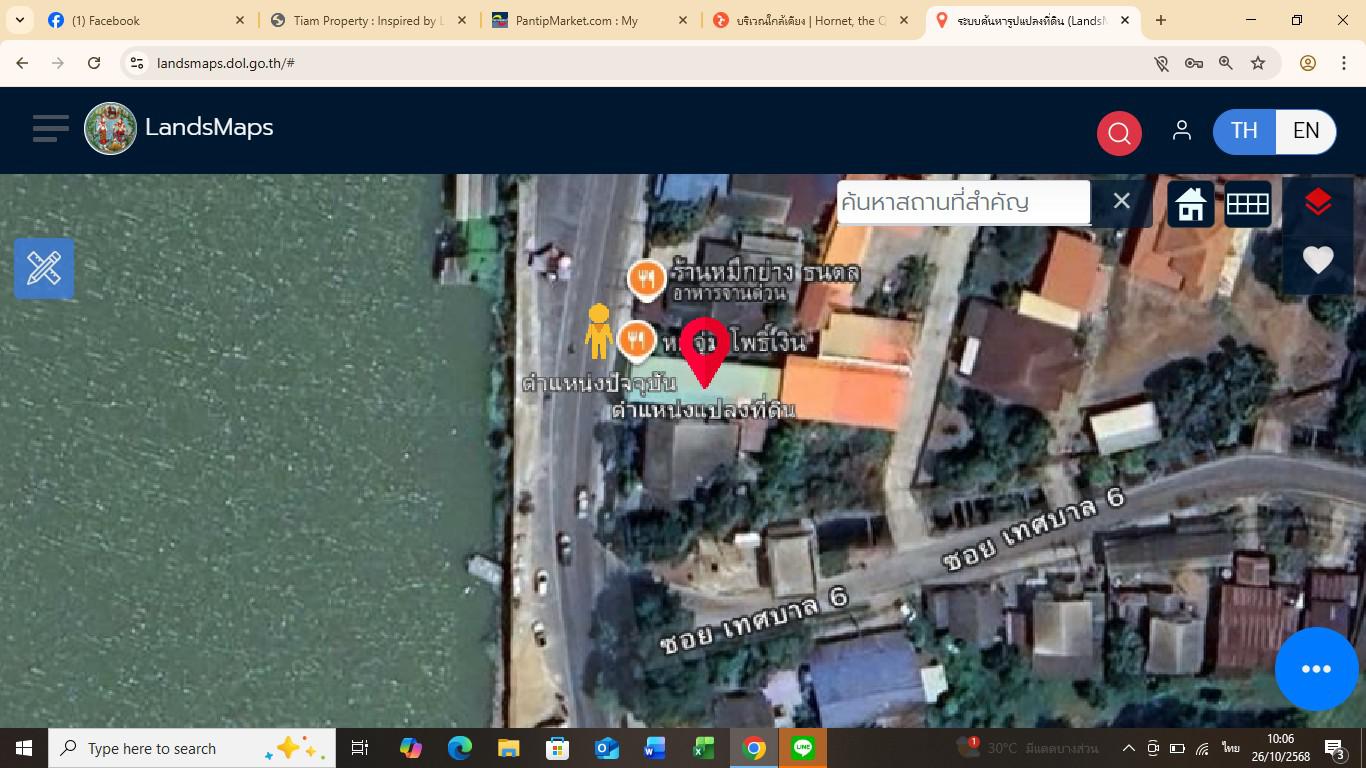Open the red map layers icon

[x=1317, y=203]
